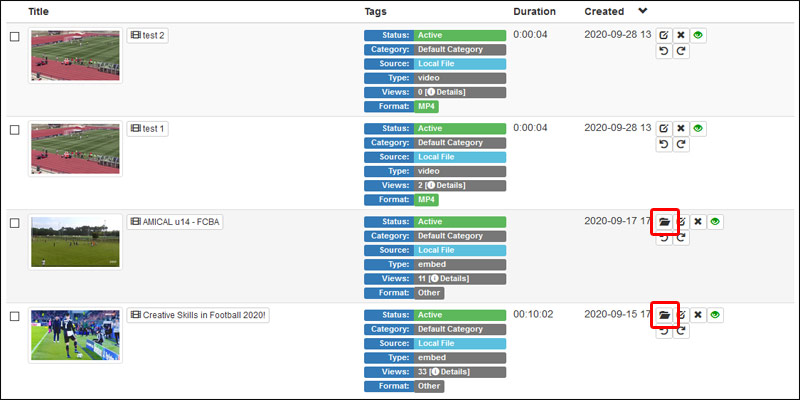Delete the test 1 video
800x400 pixels.
coord(681,129)
